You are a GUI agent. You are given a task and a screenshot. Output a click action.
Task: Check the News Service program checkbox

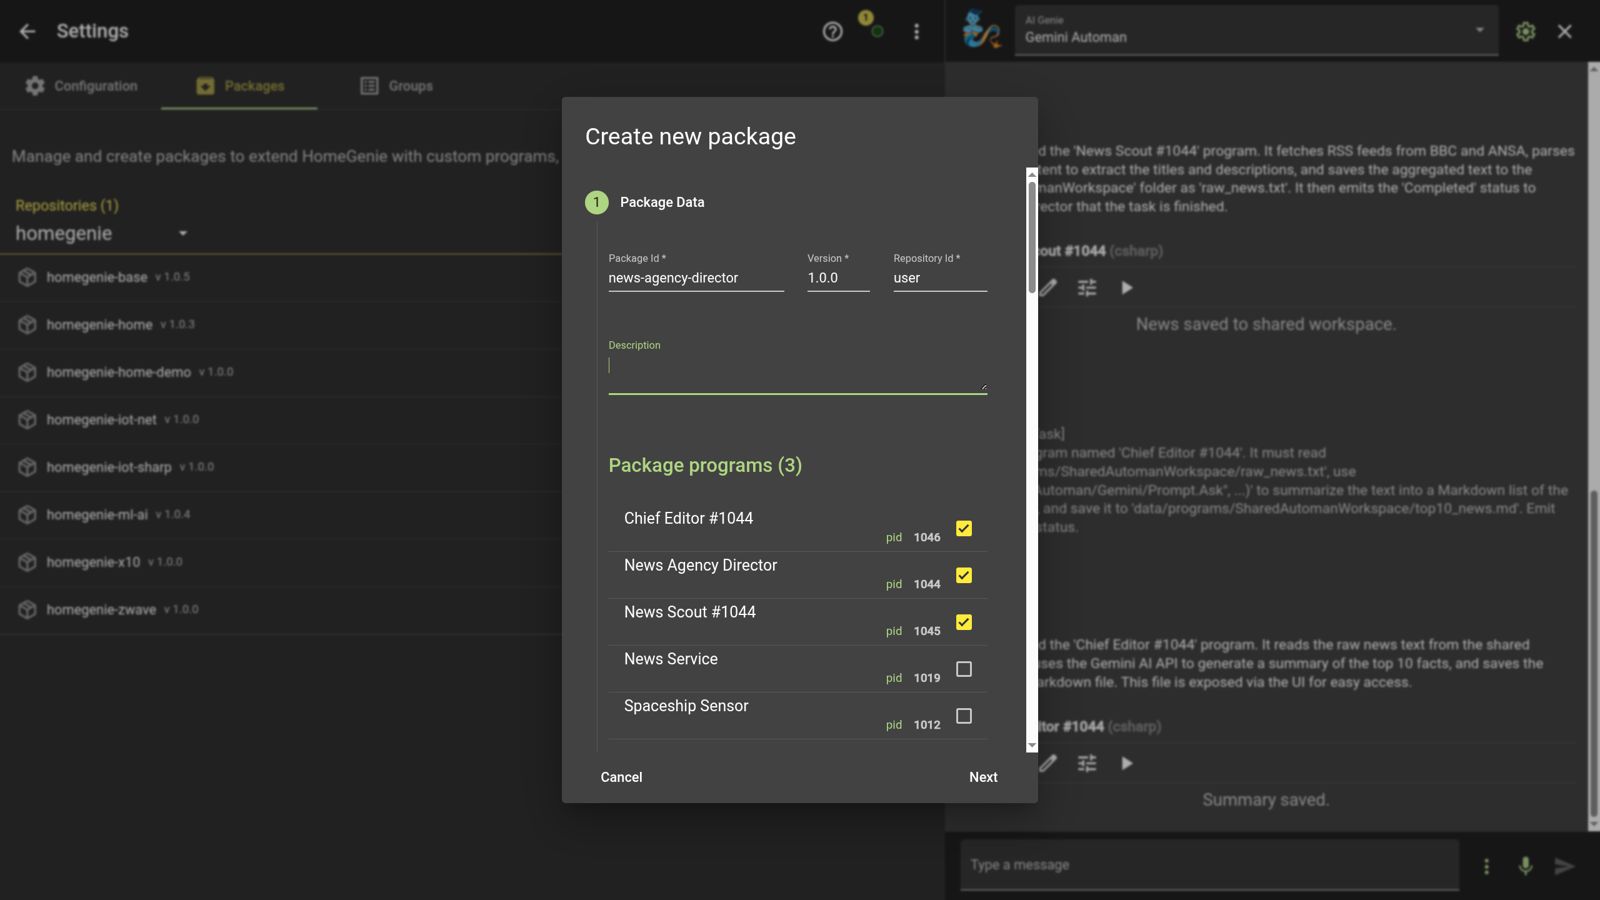point(964,670)
